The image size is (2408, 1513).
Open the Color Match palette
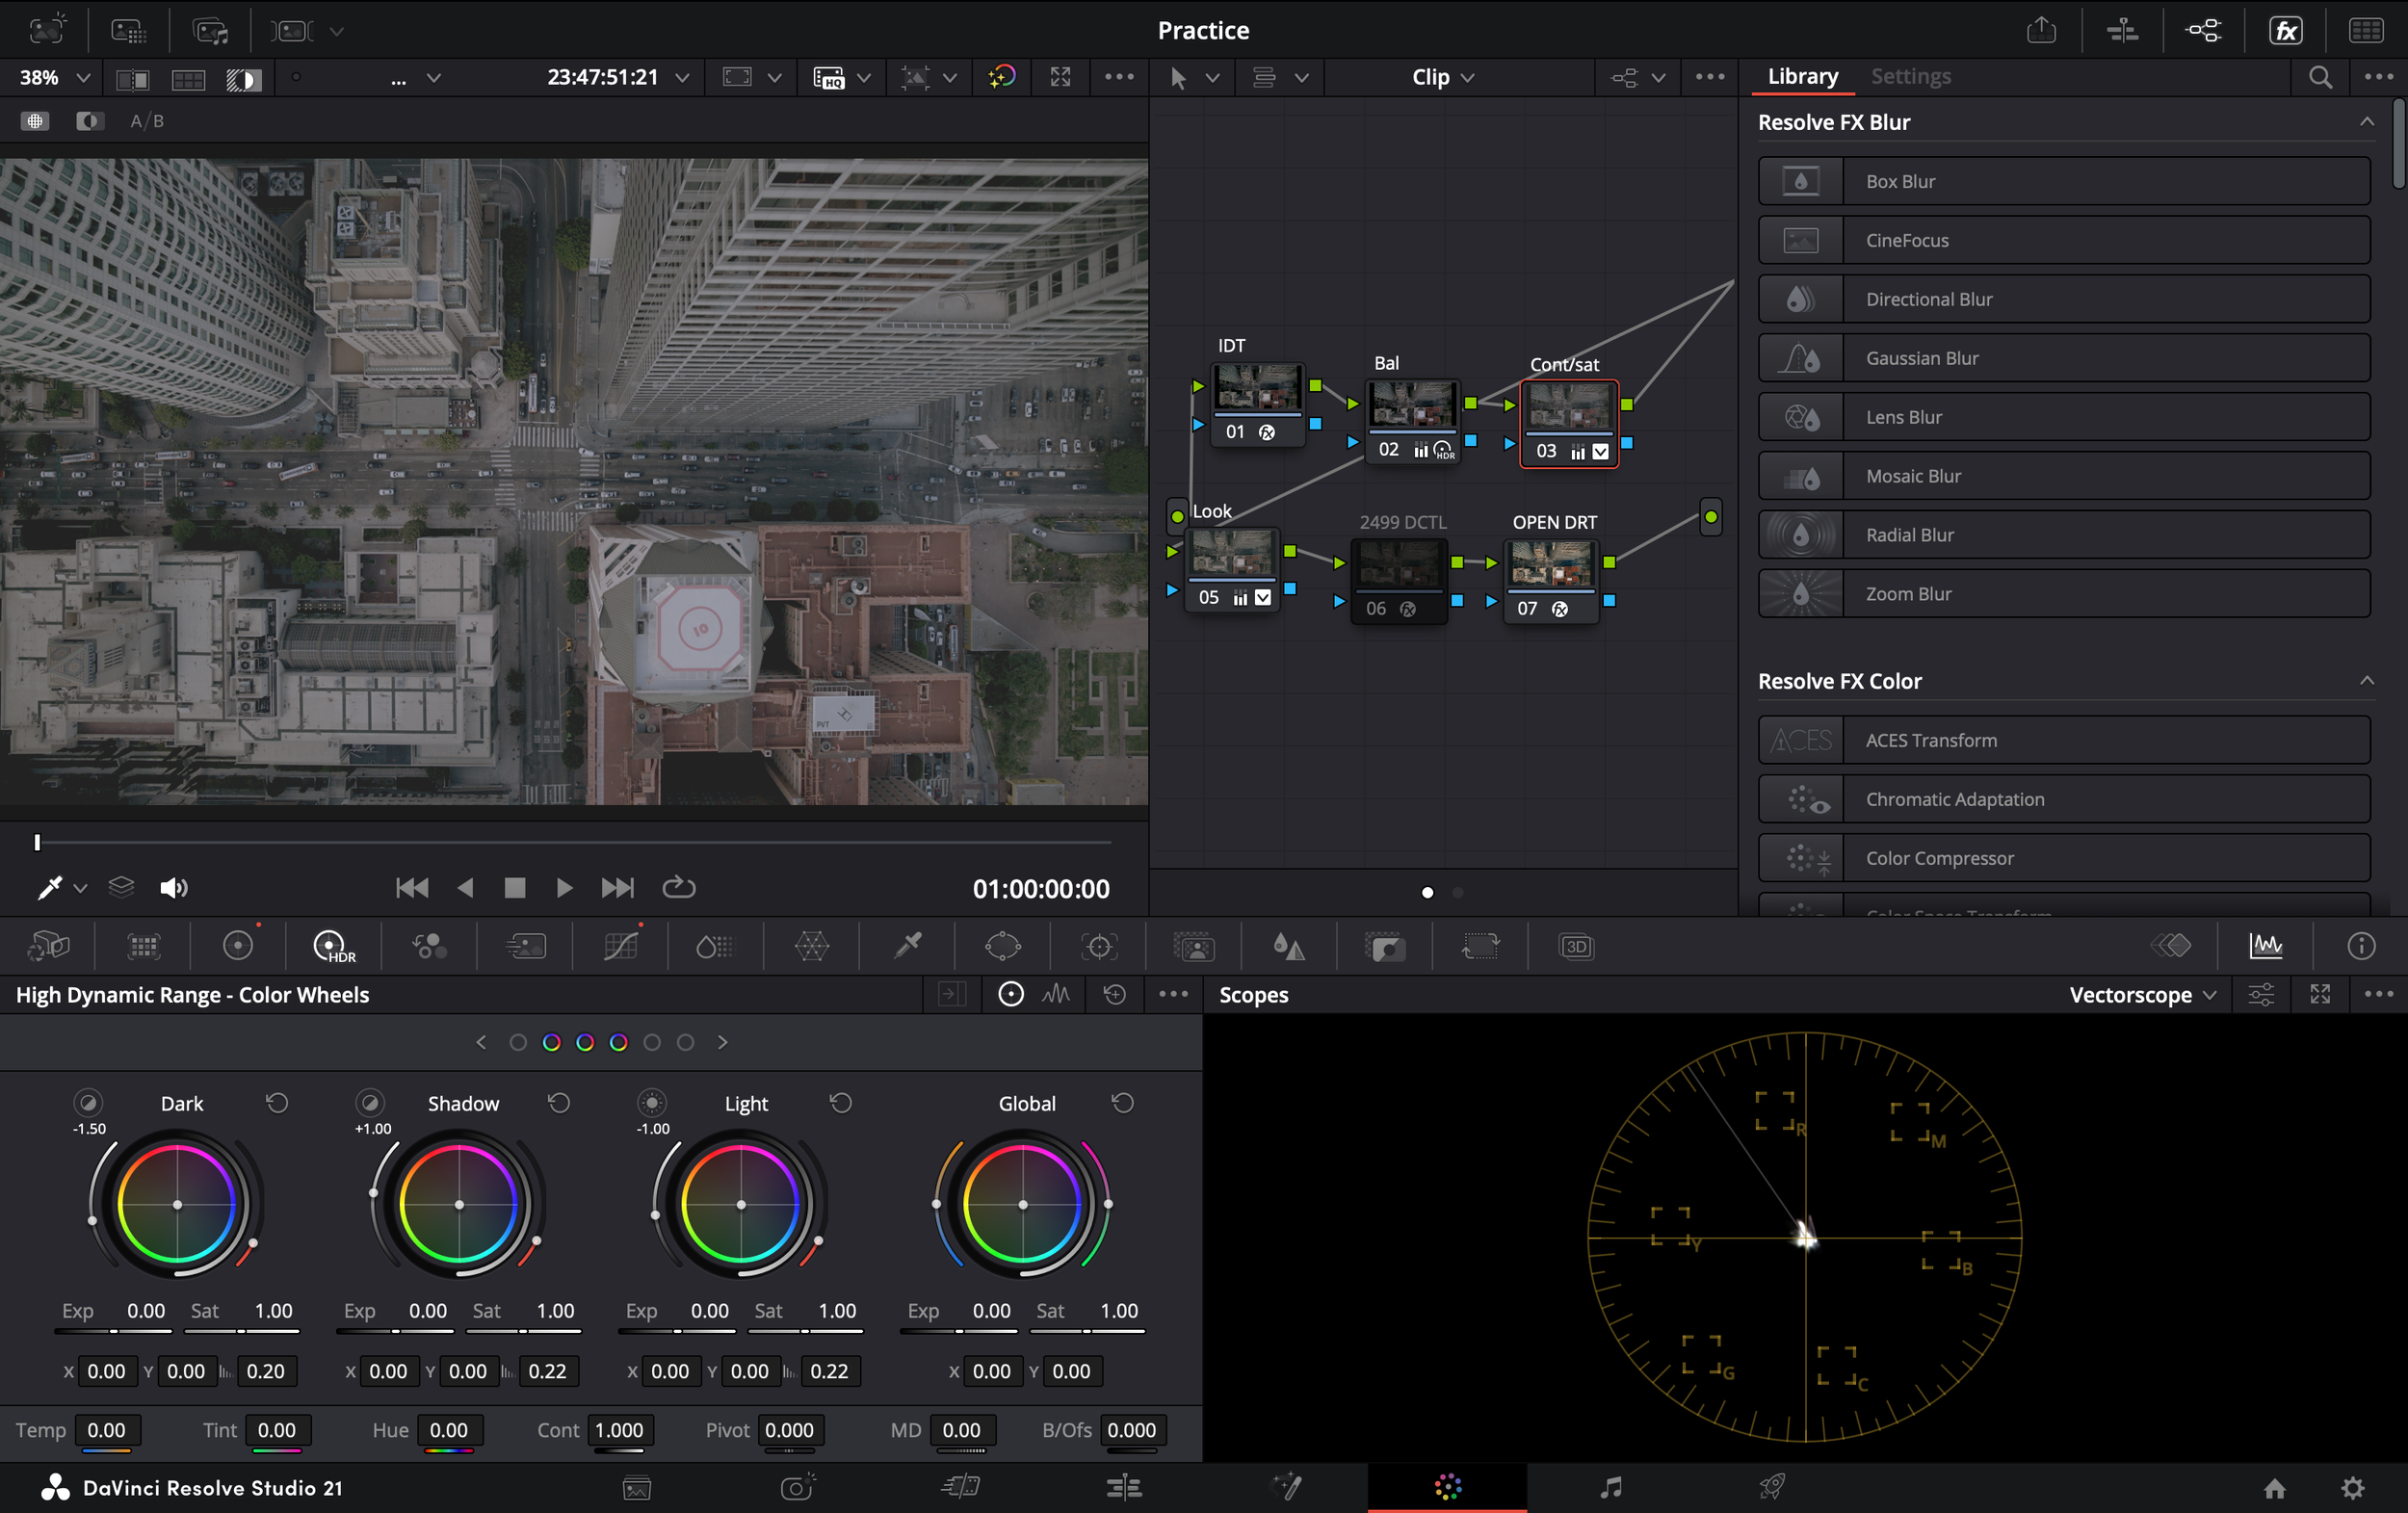[x=143, y=946]
